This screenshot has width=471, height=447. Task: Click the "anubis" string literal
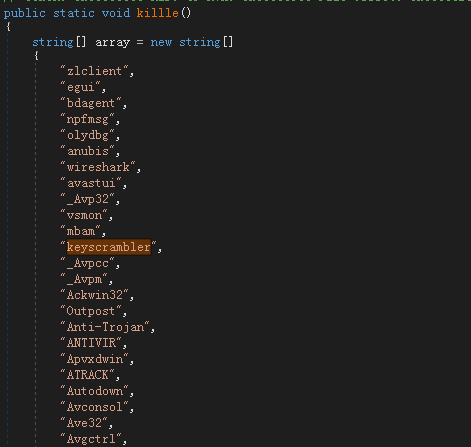coord(88,151)
